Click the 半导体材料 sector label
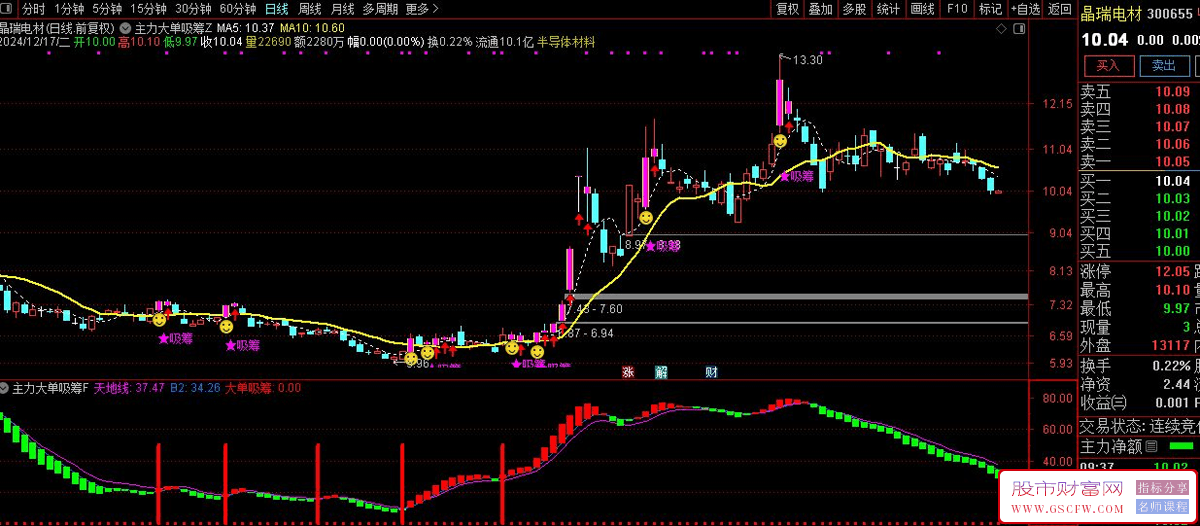 pyautogui.click(x=566, y=43)
